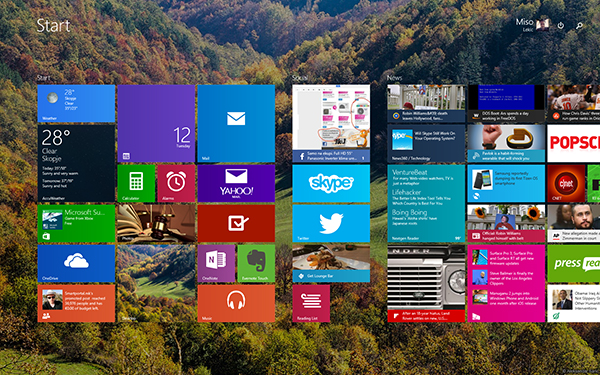Open the Nextgen Reader VentureBeat tile

[426, 204]
